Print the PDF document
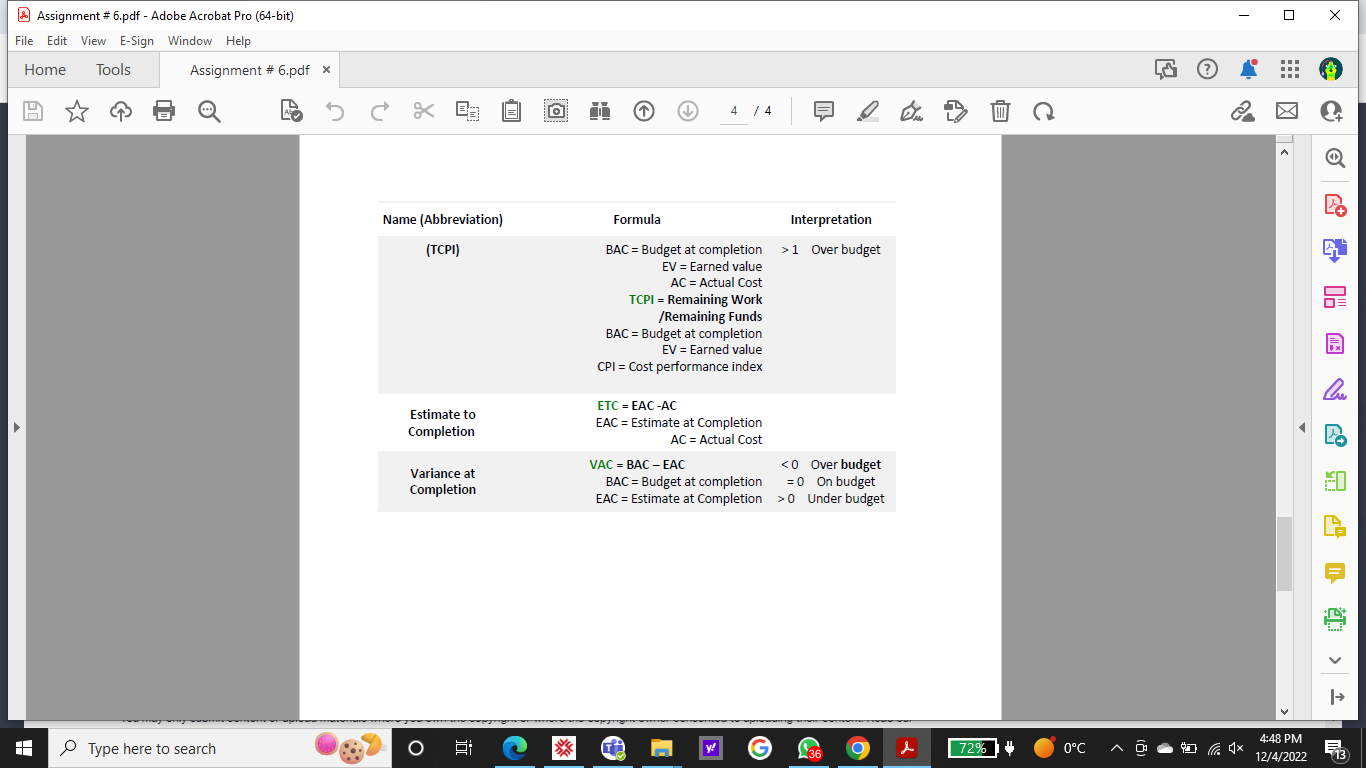Screen dimensions: 1366x768 click(x=164, y=111)
